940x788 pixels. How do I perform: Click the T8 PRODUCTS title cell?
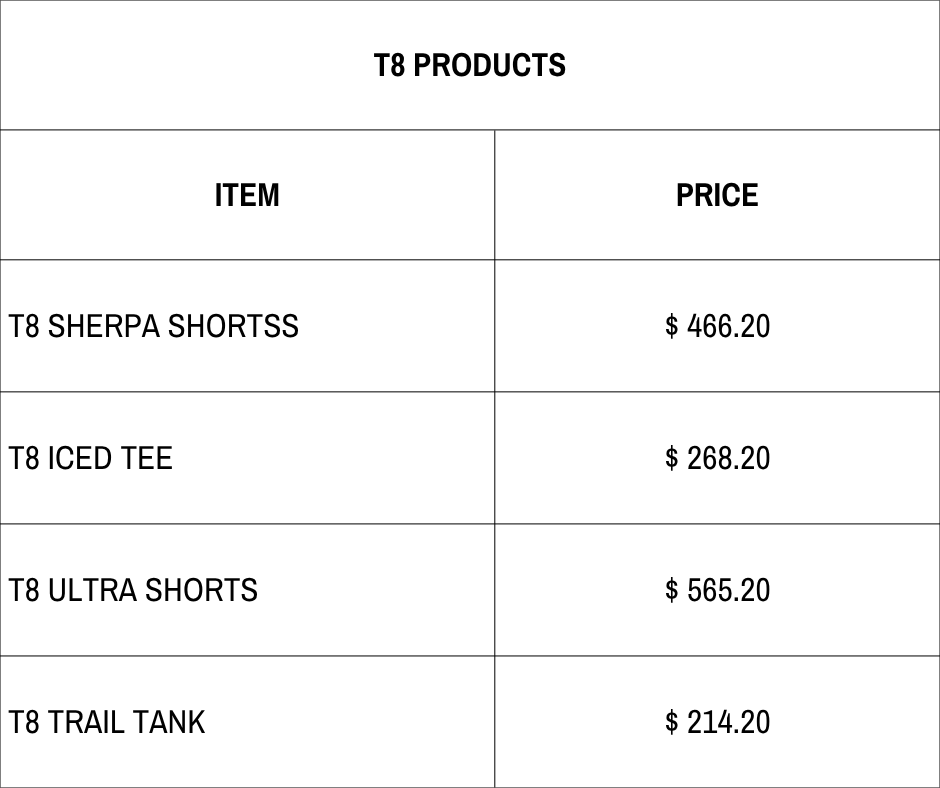pyautogui.click(x=470, y=65)
